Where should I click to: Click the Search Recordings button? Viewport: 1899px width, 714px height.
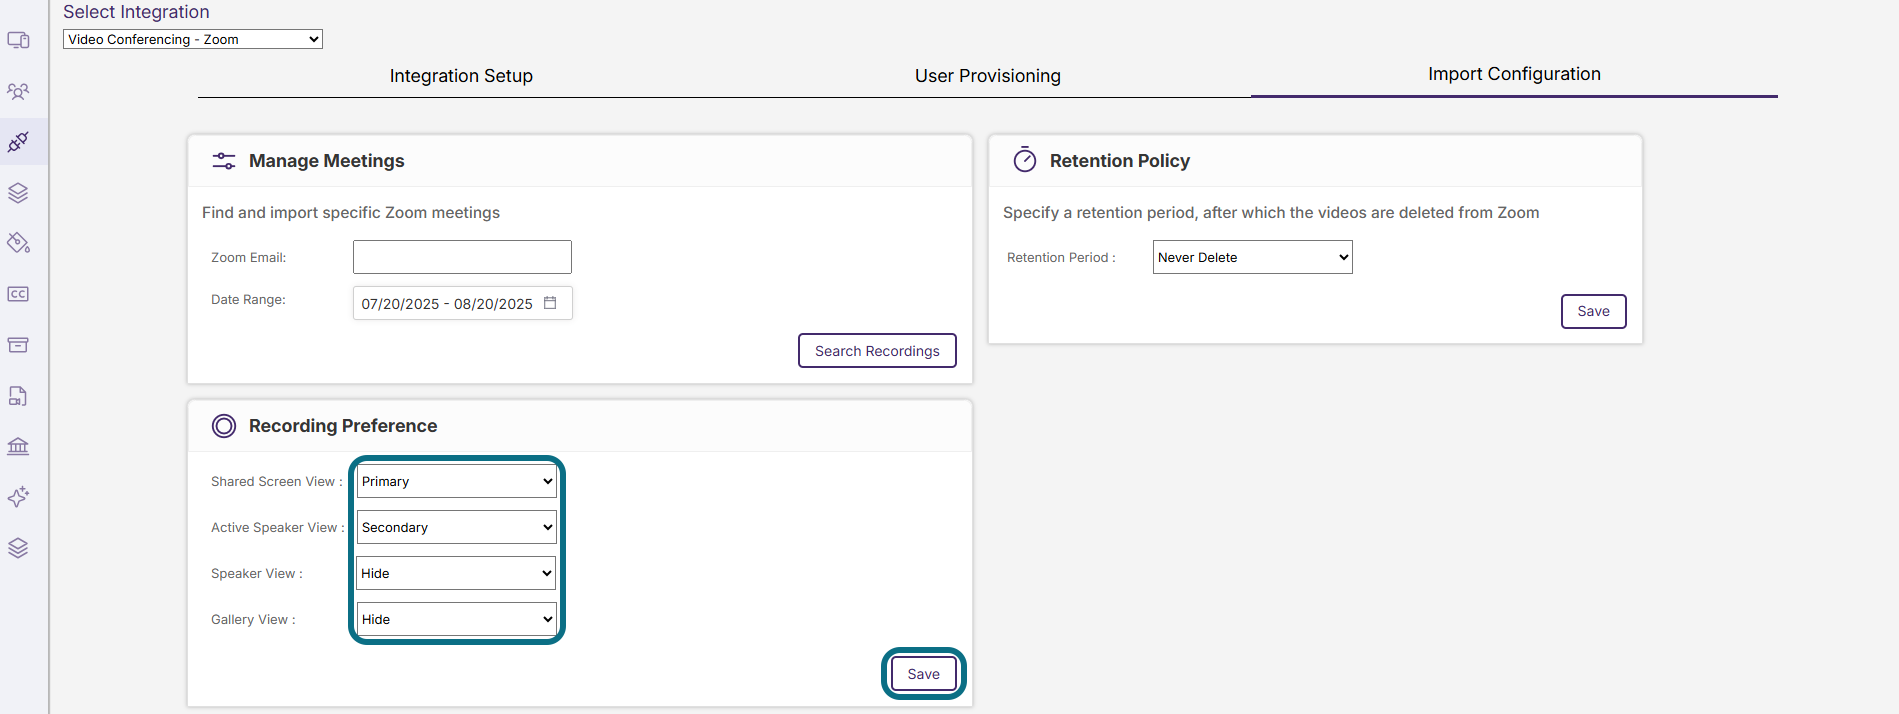[877, 351]
